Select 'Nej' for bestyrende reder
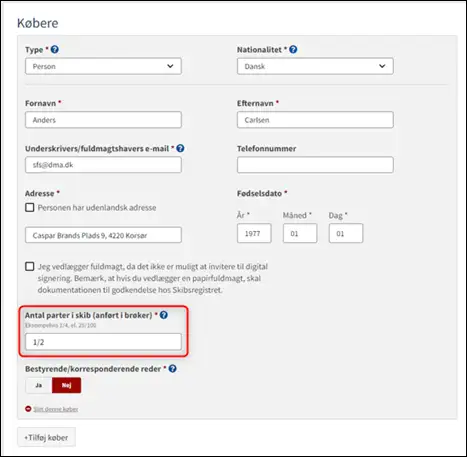 click(x=66, y=385)
